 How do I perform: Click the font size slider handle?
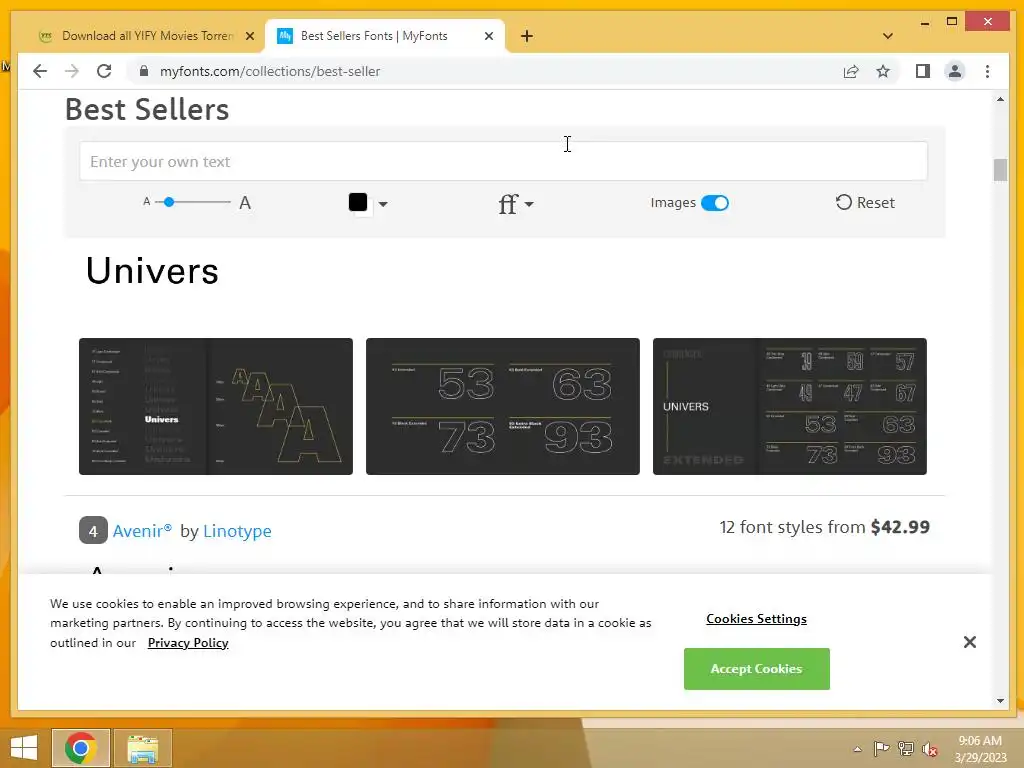click(x=169, y=202)
